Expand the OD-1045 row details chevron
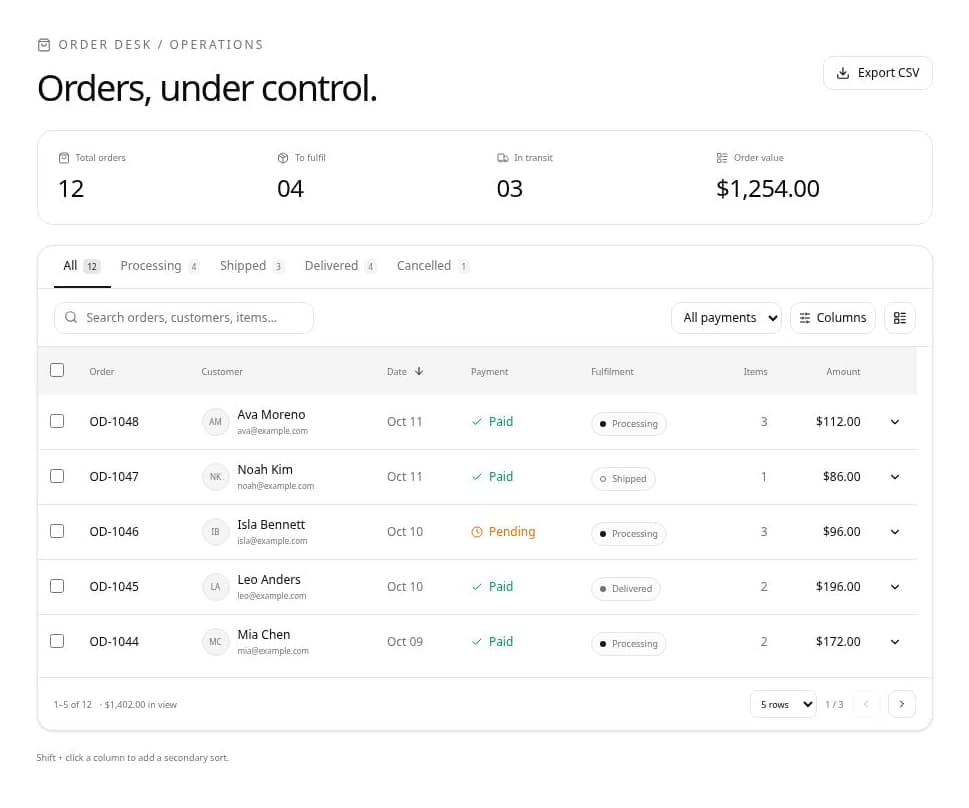The height and width of the screenshot is (808, 969). (895, 587)
